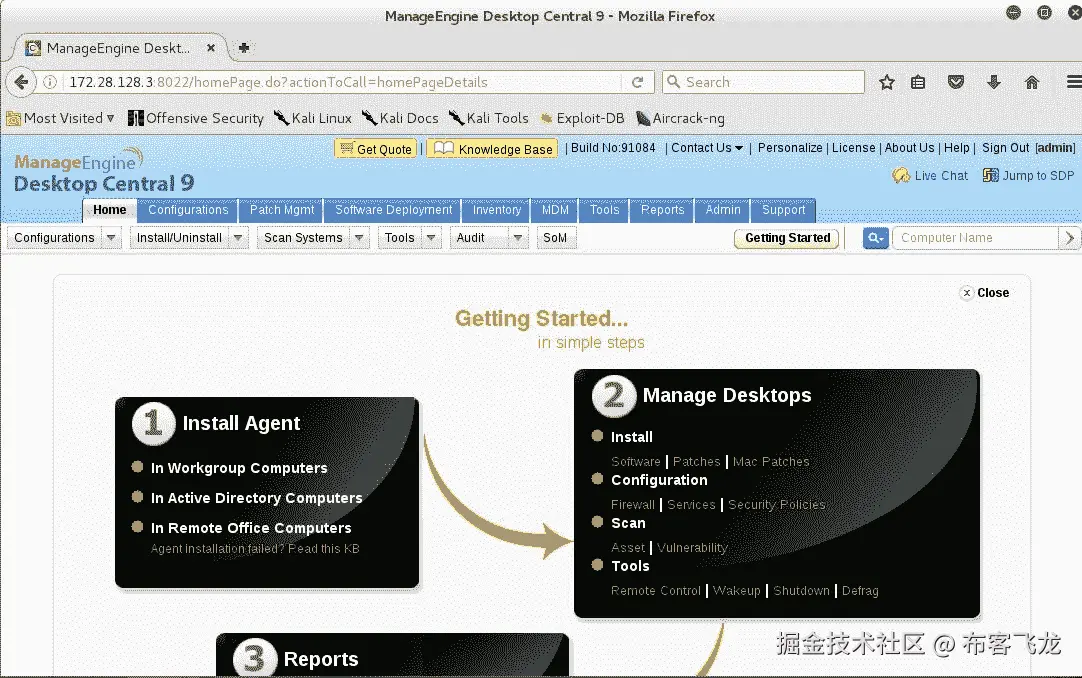This screenshot has height=678, width=1082.
Task: Switch to the MDM tab
Action: pyautogui.click(x=555, y=210)
